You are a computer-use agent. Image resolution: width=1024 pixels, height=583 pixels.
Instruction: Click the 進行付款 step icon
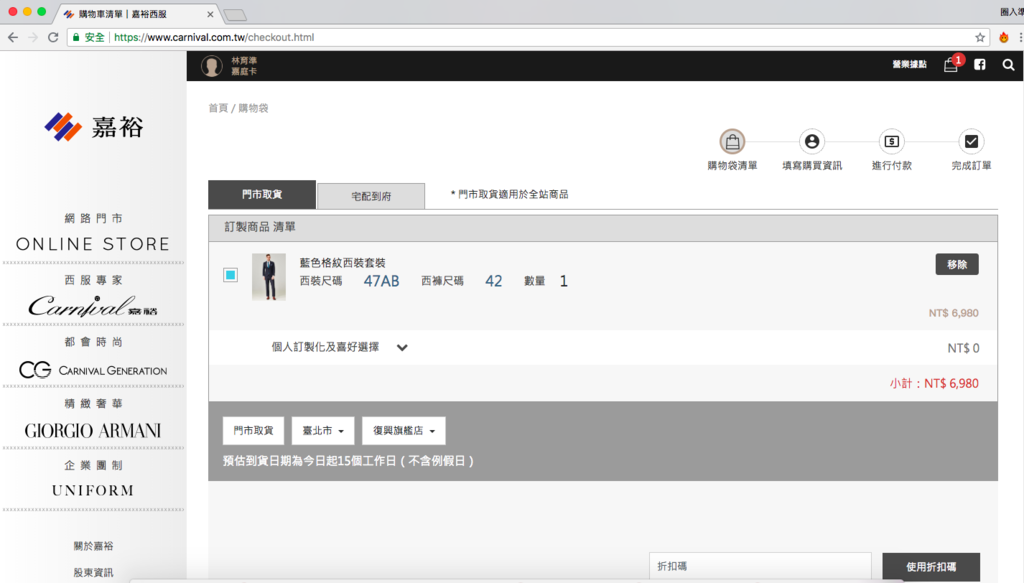click(x=891, y=141)
